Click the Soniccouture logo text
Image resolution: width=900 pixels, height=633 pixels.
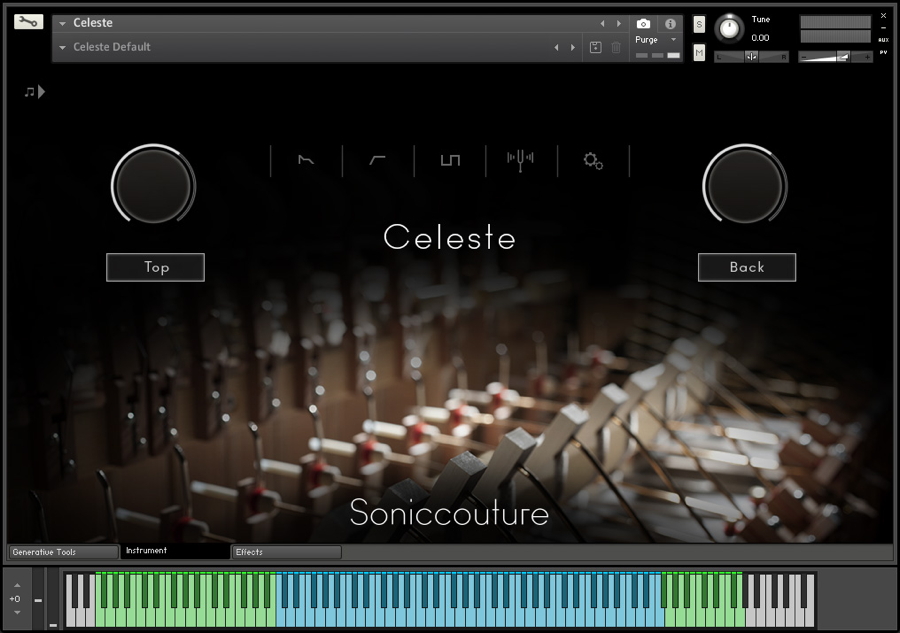449,512
